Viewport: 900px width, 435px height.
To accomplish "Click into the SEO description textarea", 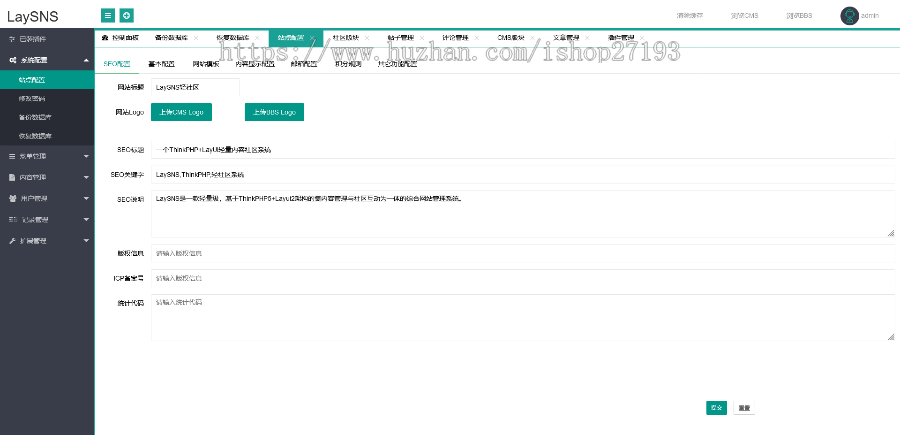I will (x=523, y=214).
